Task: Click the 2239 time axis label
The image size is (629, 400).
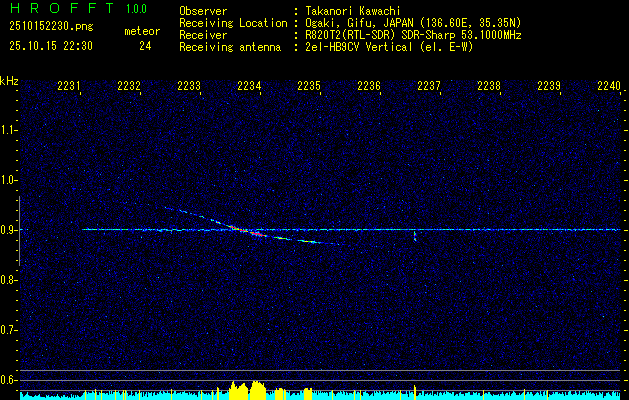Action: pyautogui.click(x=549, y=85)
